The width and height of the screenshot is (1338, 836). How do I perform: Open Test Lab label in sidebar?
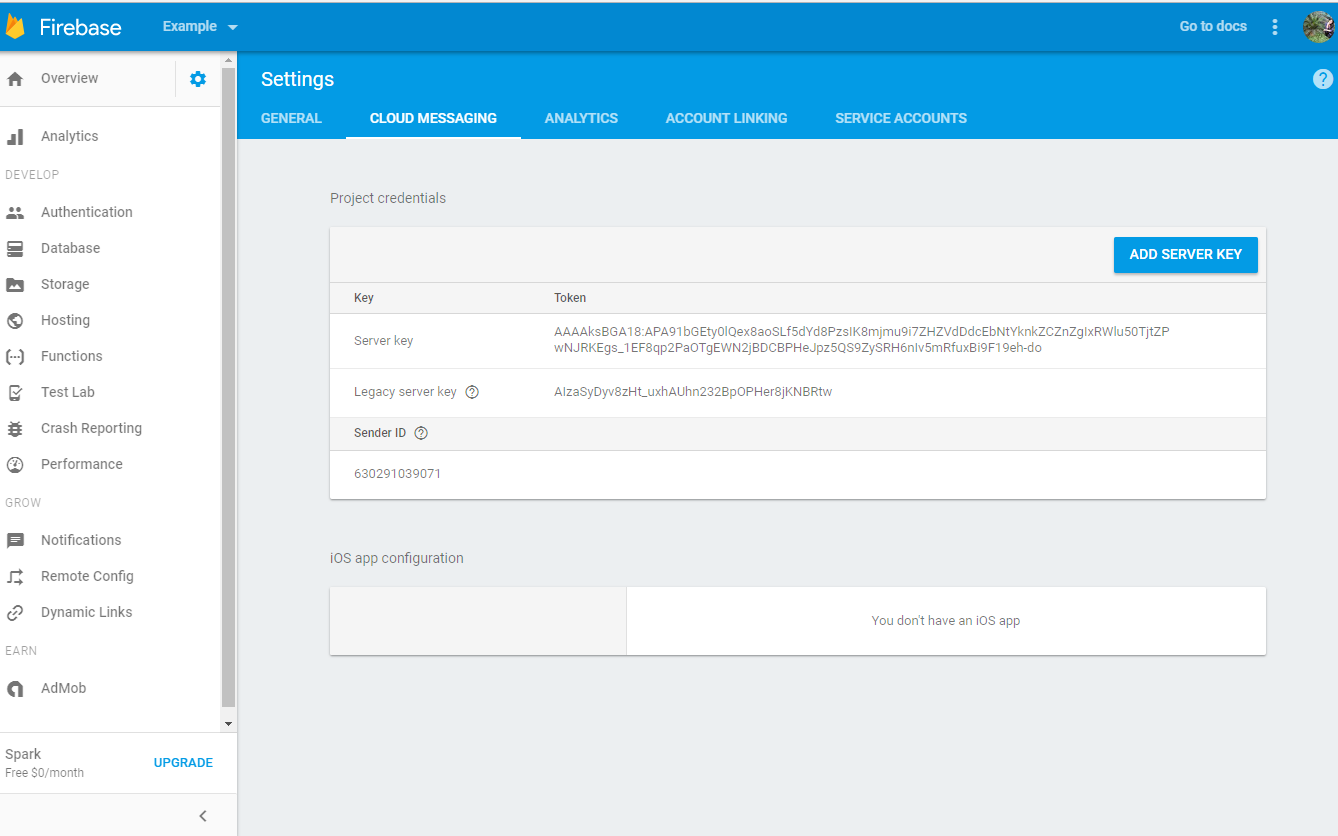(x=68, y=392)
